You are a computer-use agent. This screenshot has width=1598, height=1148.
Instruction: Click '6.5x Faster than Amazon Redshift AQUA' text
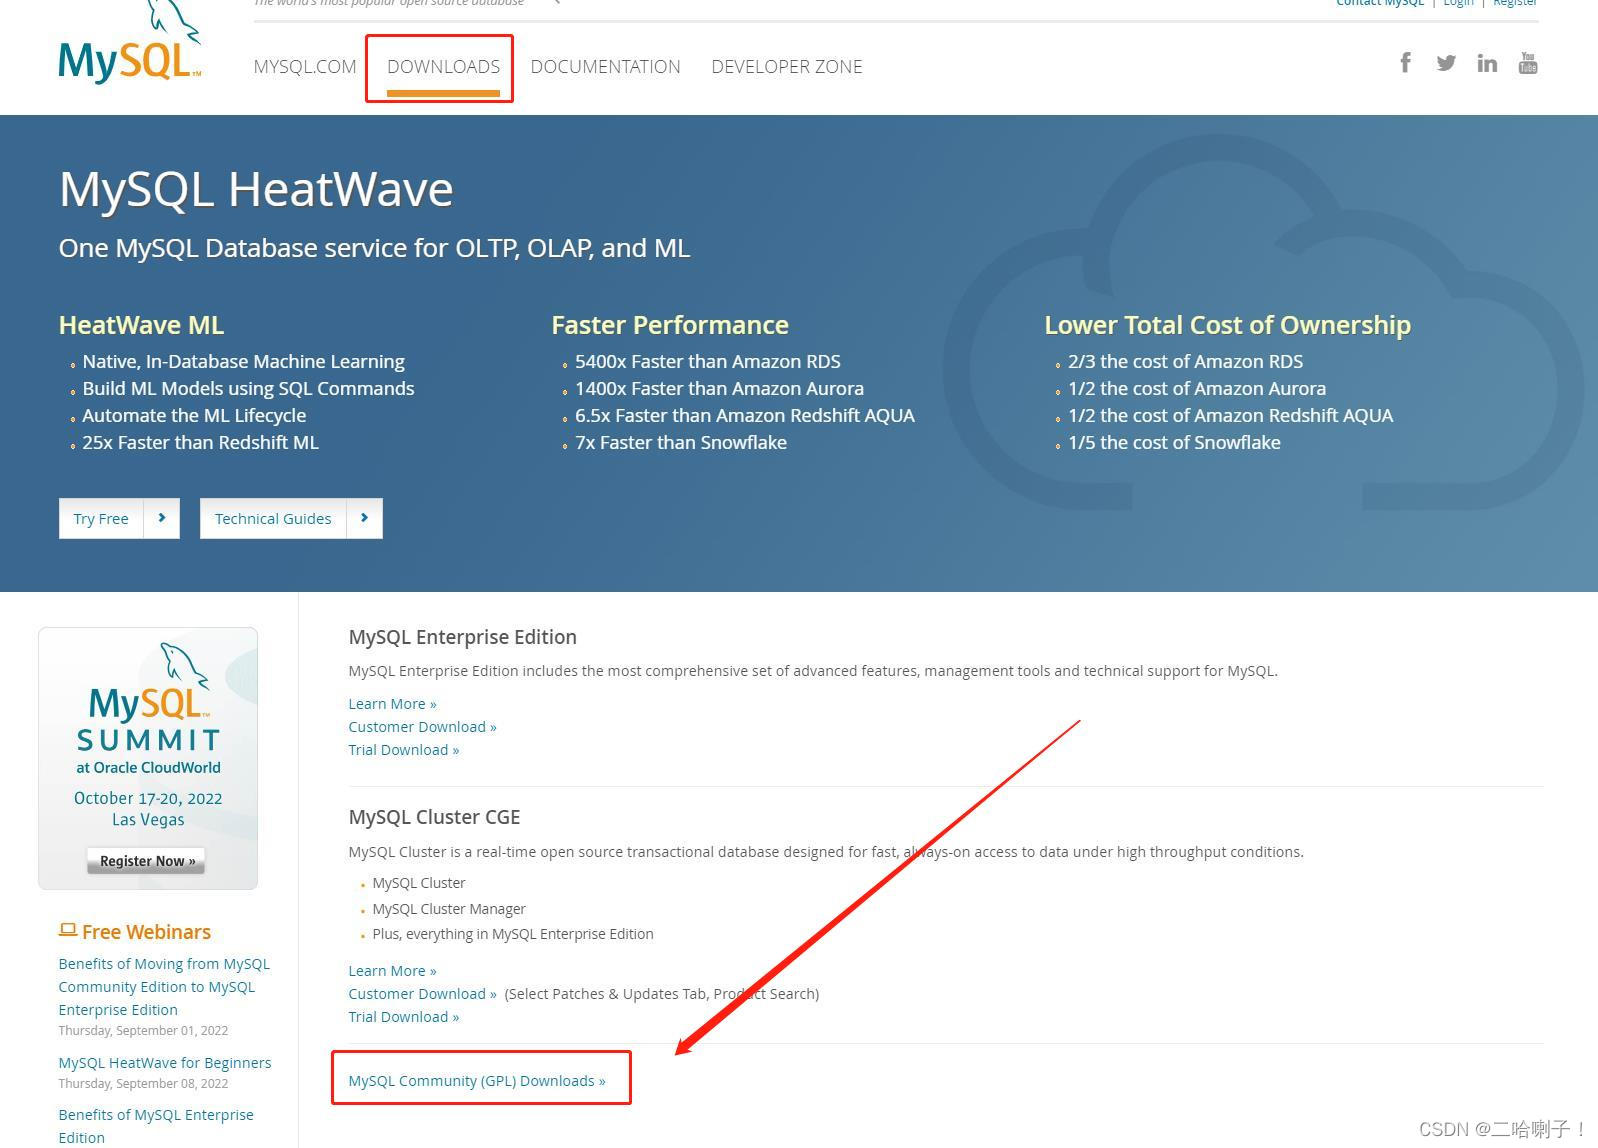(x=745, y=415)
